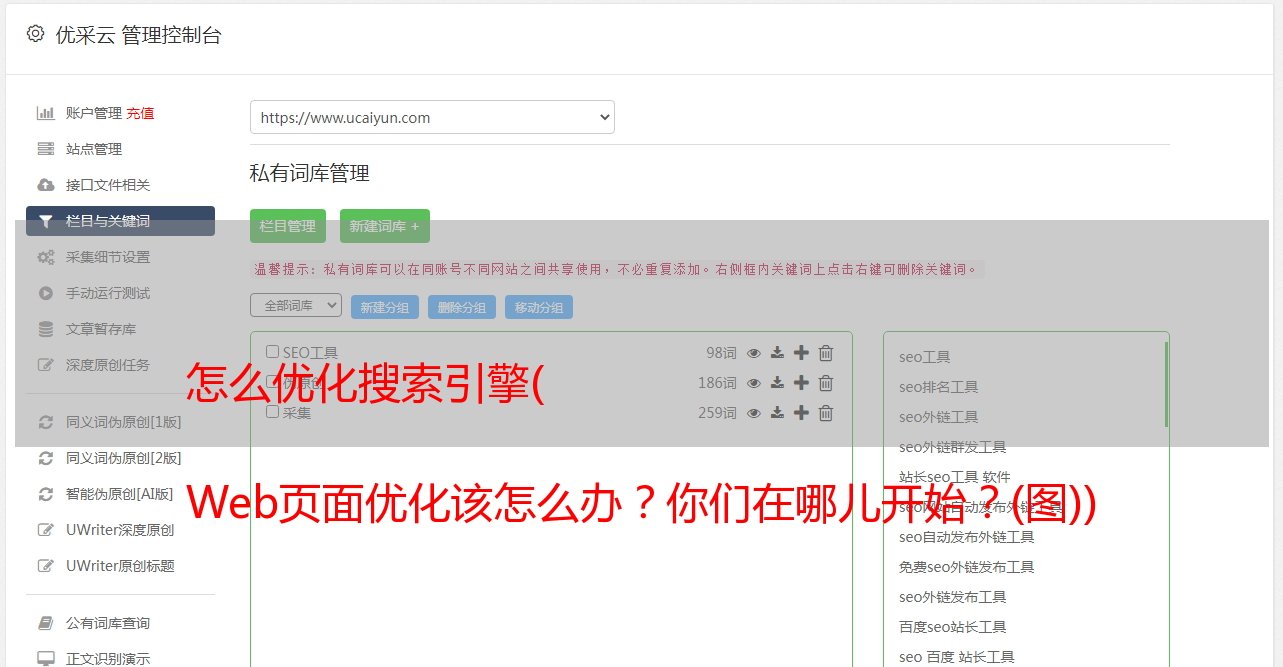
Task: Open 智能伪原创[AI版]
Action: (x=120, y=494)
